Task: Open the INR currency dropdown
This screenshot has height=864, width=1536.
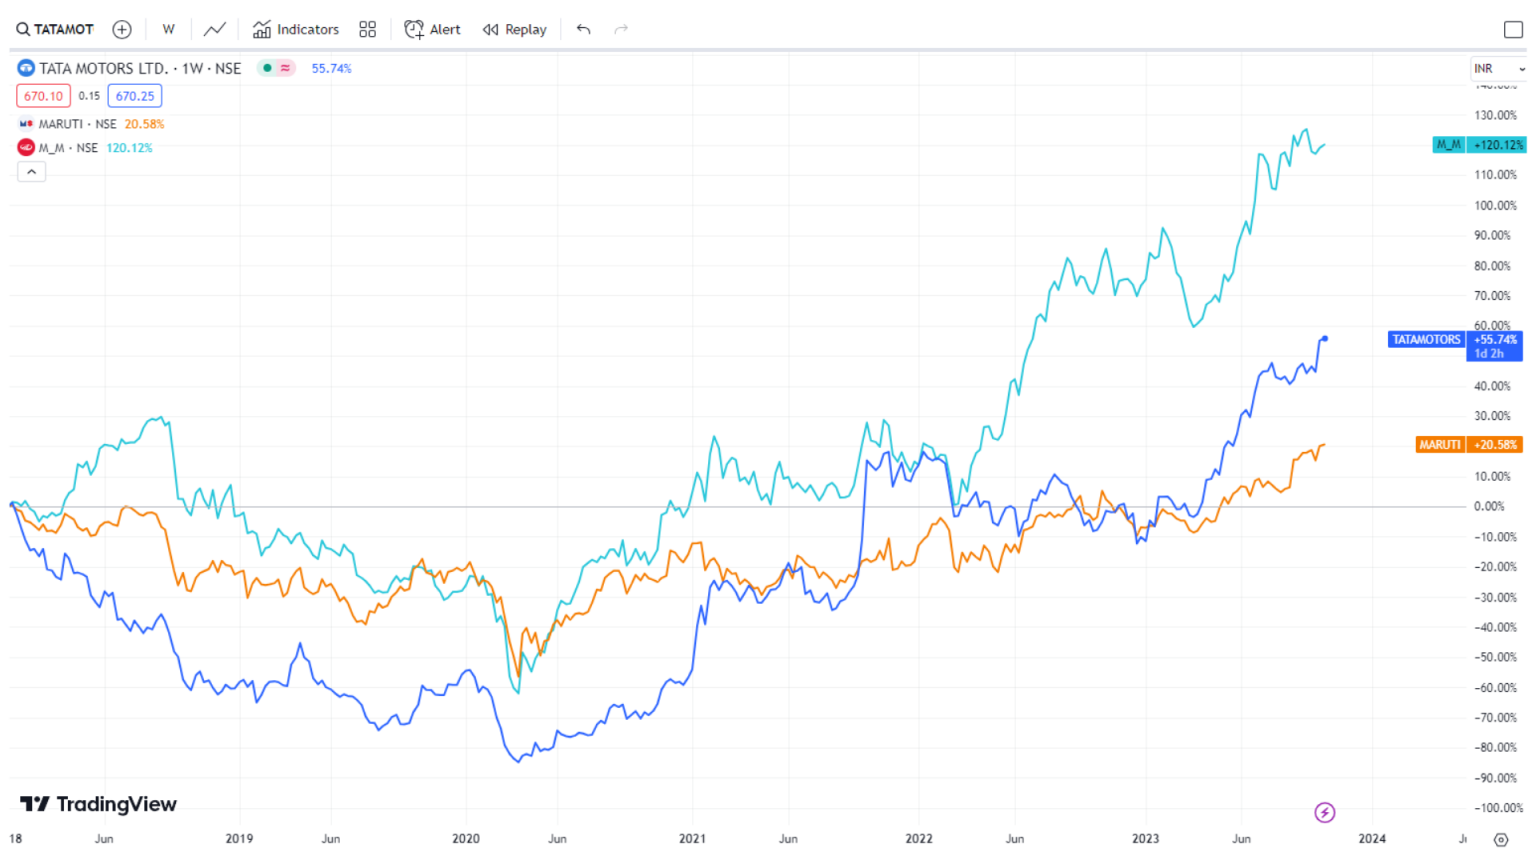Action: pos(1497,68)
